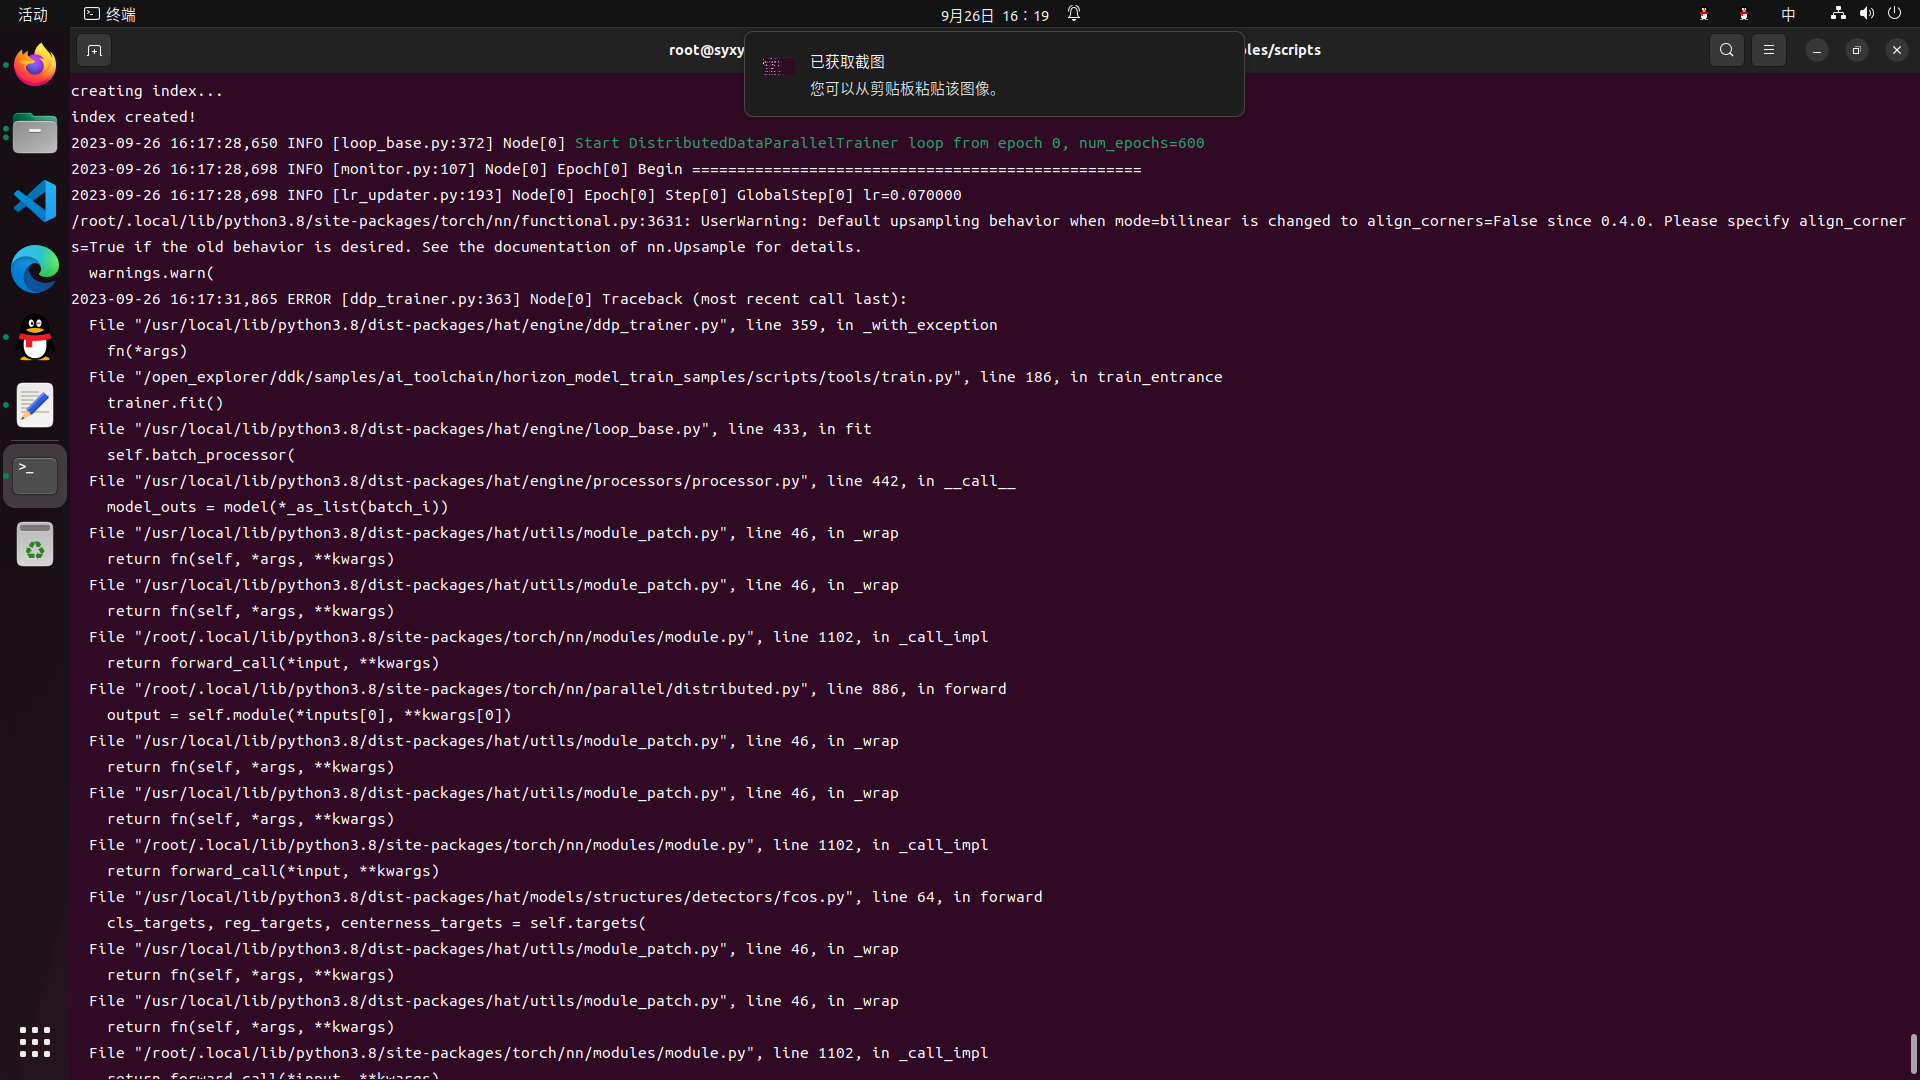
Task: Open the 终端 app menu
Action: pyautogui.click(x=110, y=14)
